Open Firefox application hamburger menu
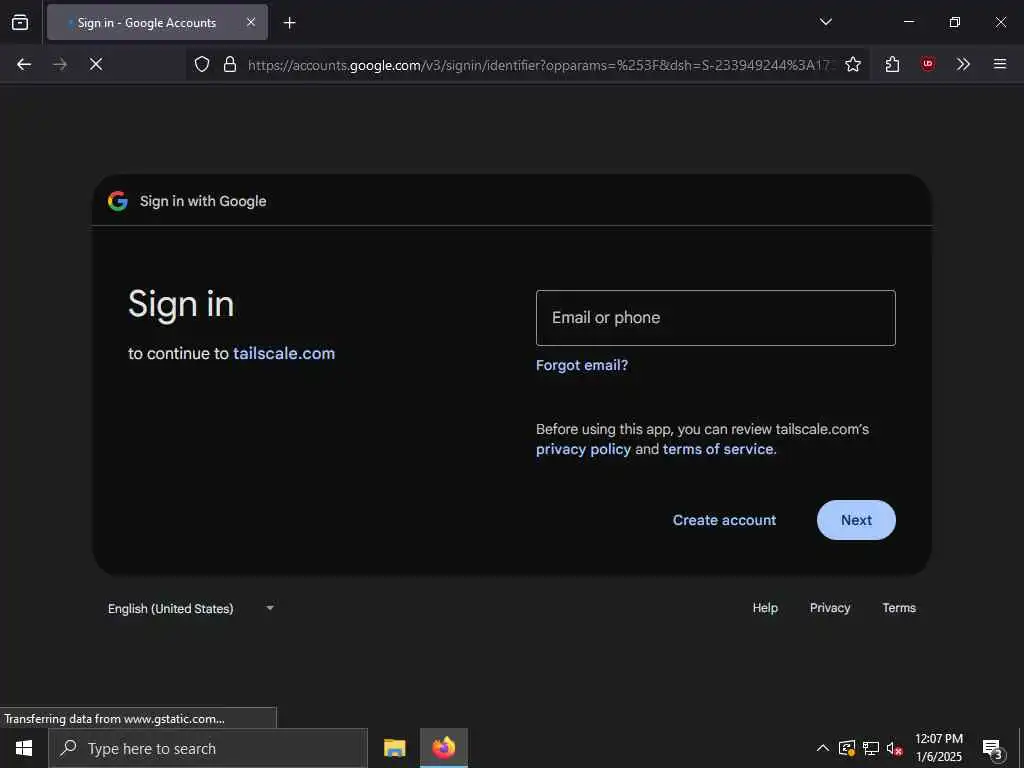Image resolution: width=1024 pixels, height=768 pixels. tap(999, 64)
